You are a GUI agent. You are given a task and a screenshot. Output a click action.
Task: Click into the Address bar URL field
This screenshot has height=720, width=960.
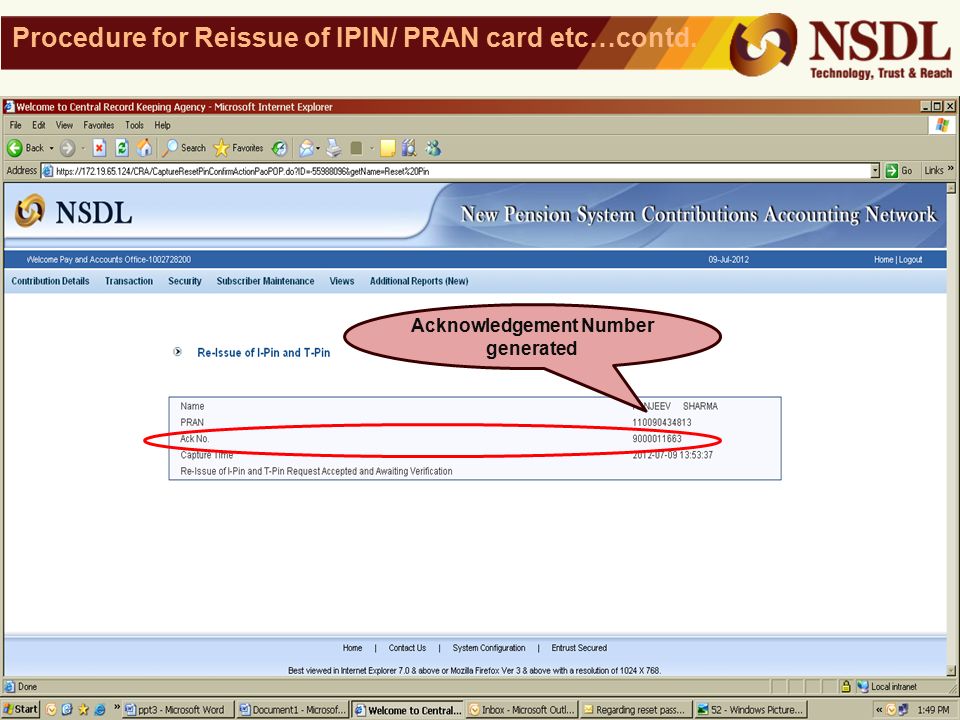click(456, 171)
